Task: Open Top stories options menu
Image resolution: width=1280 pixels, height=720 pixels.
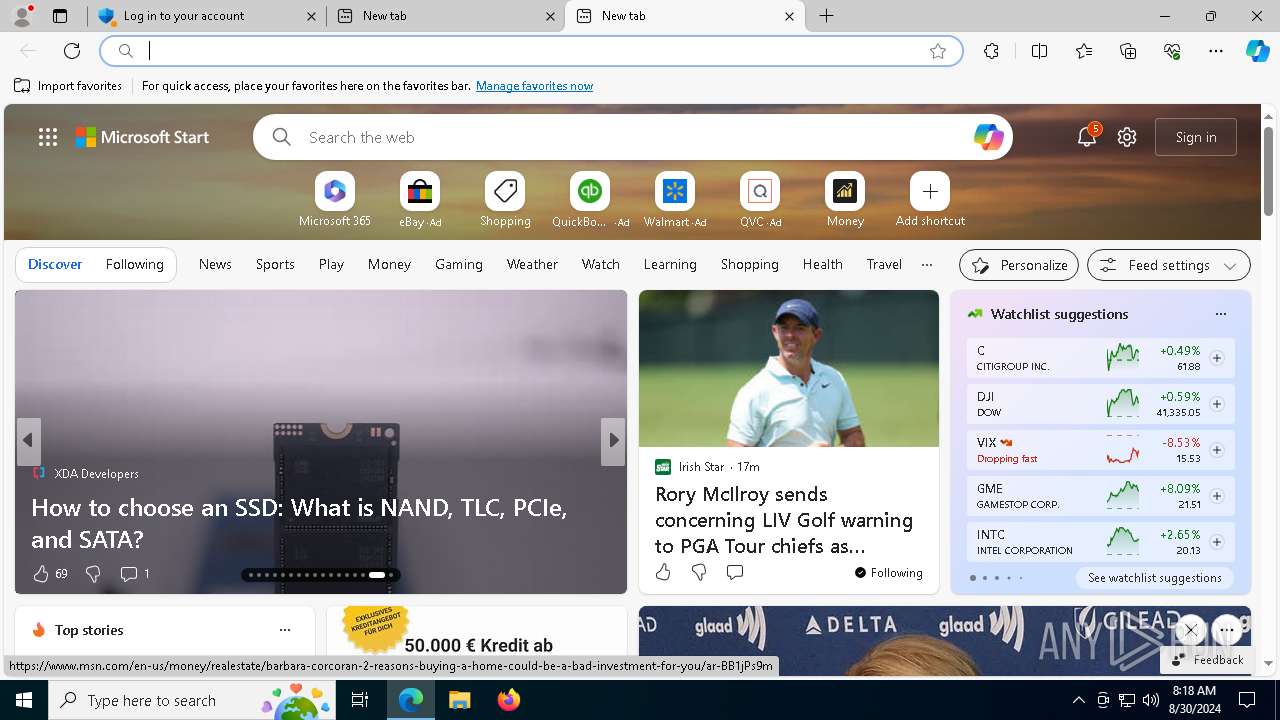Action: click(x=285, y=630)
